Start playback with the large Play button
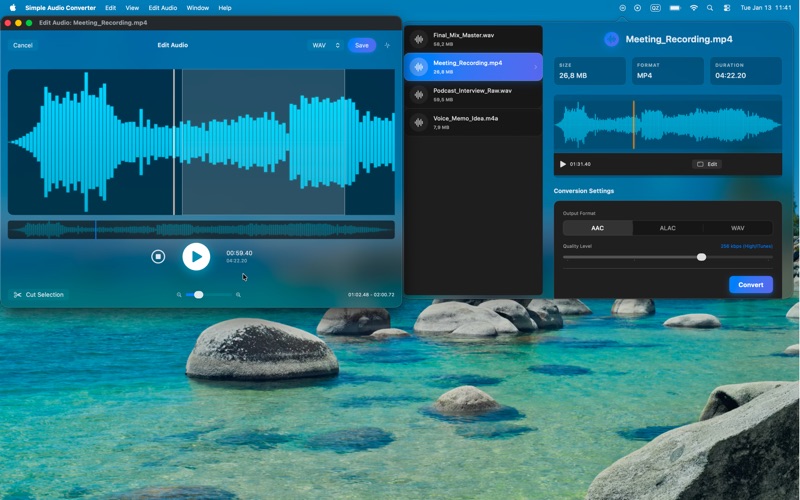This screenshot has height=500, width=800. [196, 257]
